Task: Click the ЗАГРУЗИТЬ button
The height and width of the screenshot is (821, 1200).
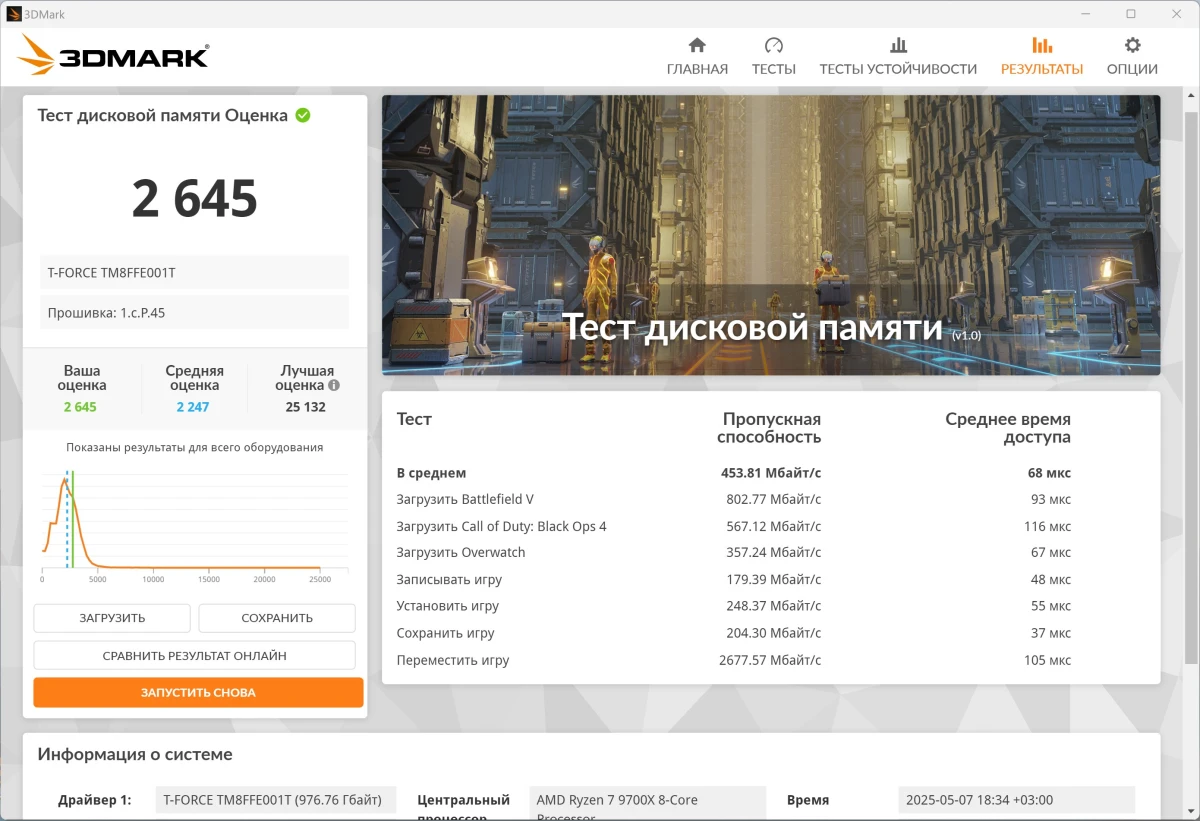Action: click(112, 618)
